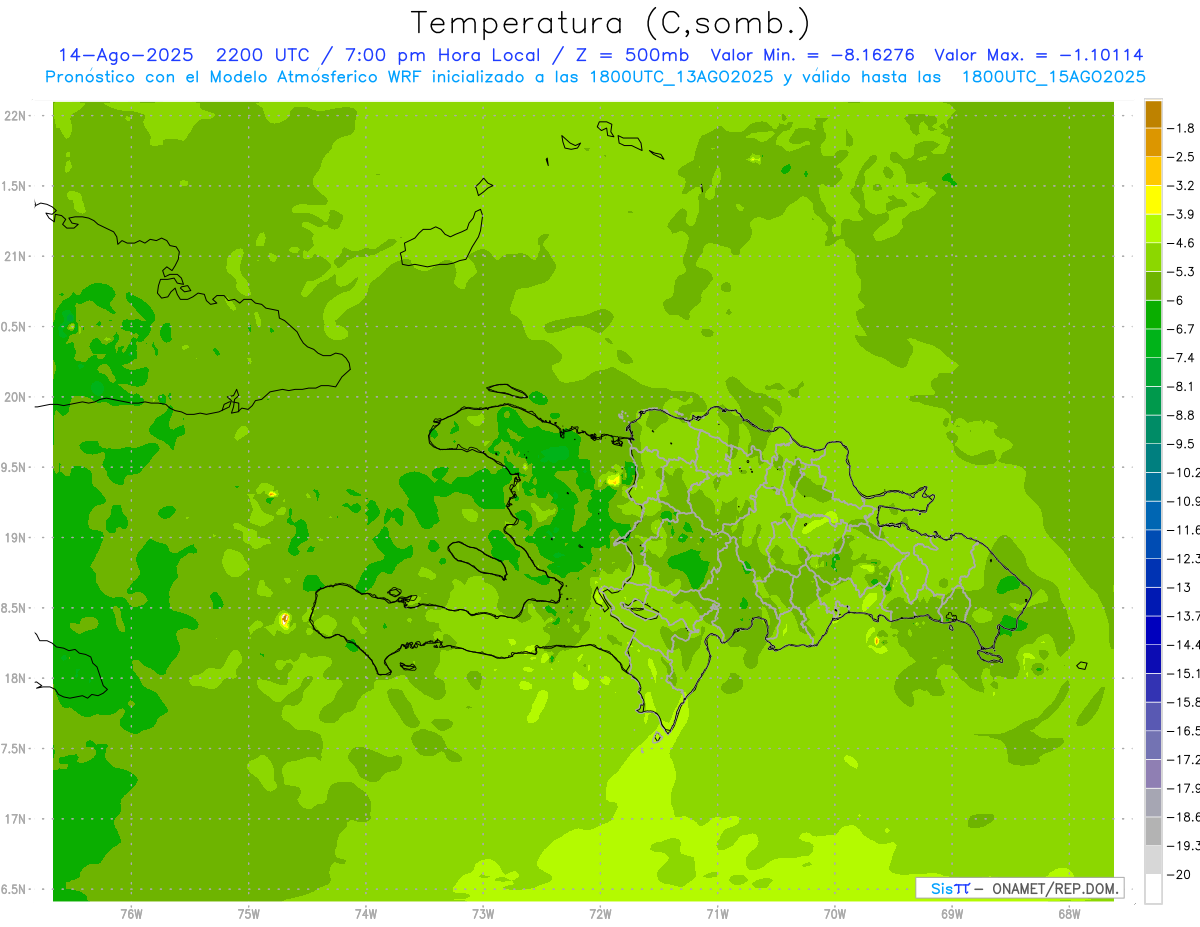Click the "Pronóstico con el Modelo Atmosférico WRF" subtitle
Viewport: 1200px width, 927px height.
(x=236, y=77)
